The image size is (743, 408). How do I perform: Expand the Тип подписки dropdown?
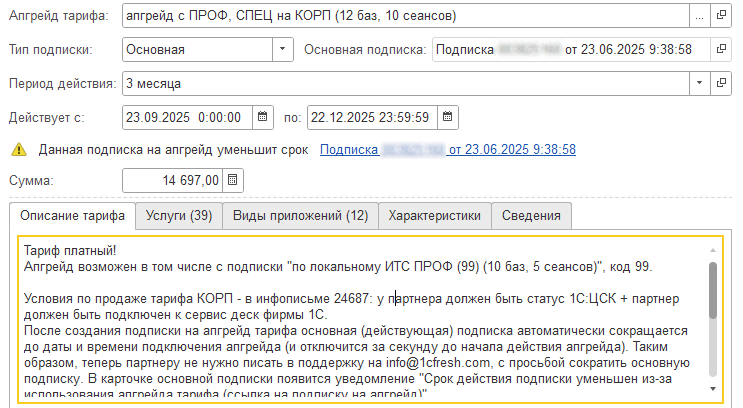282,48
